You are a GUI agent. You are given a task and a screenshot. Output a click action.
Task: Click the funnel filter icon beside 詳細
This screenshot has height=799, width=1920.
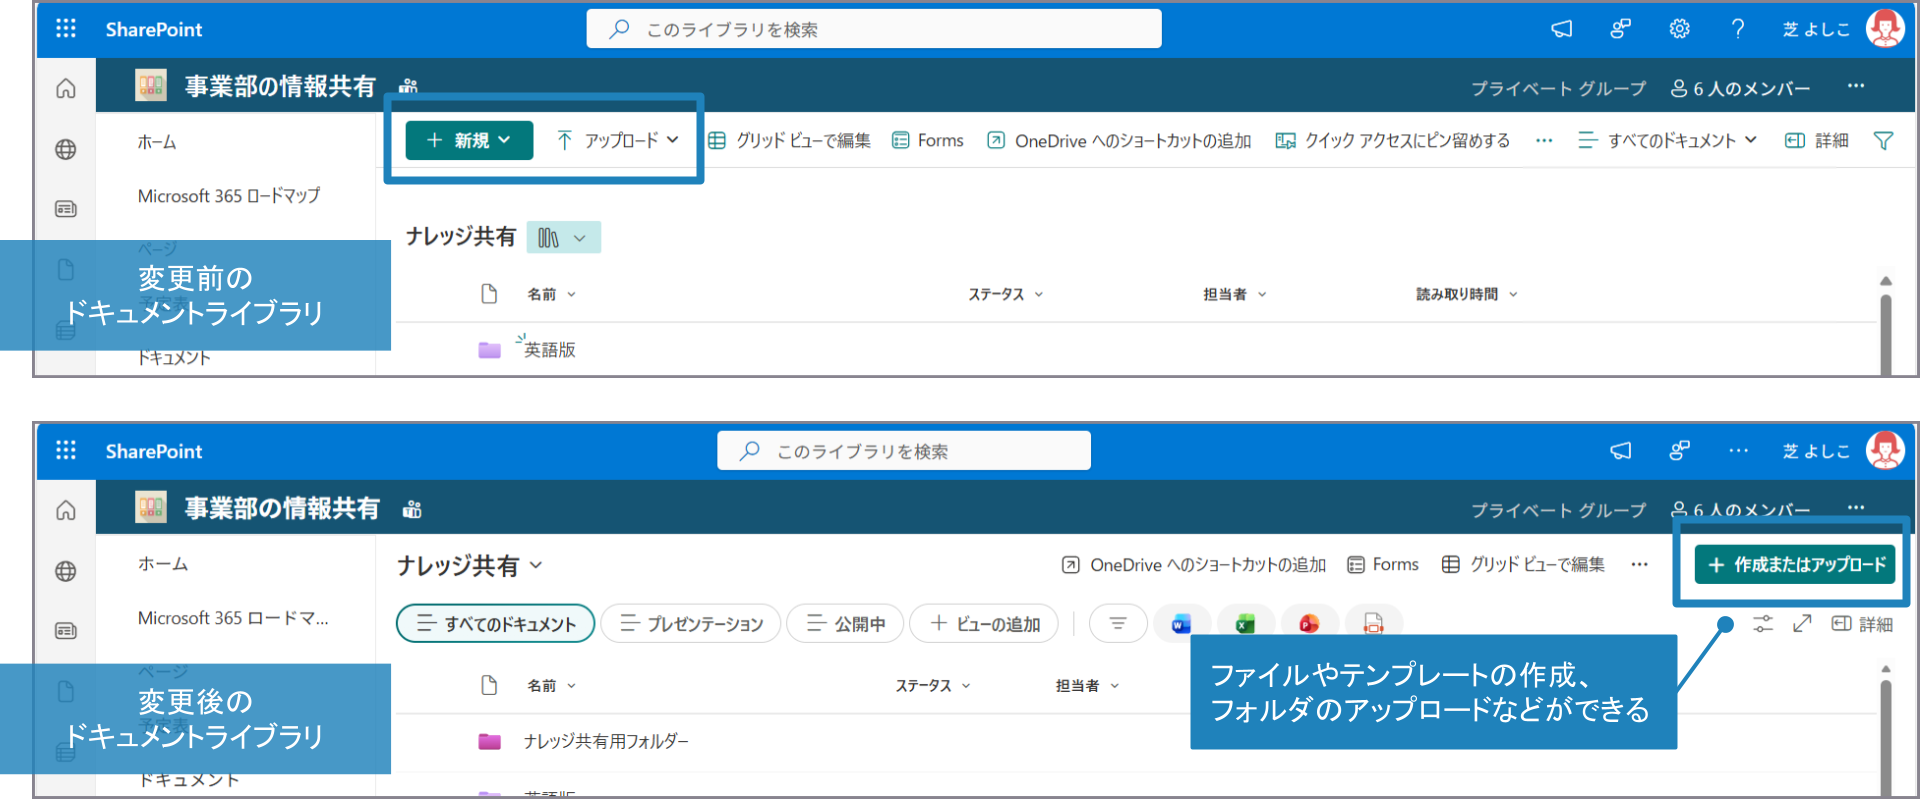[x=1883, y=141]
